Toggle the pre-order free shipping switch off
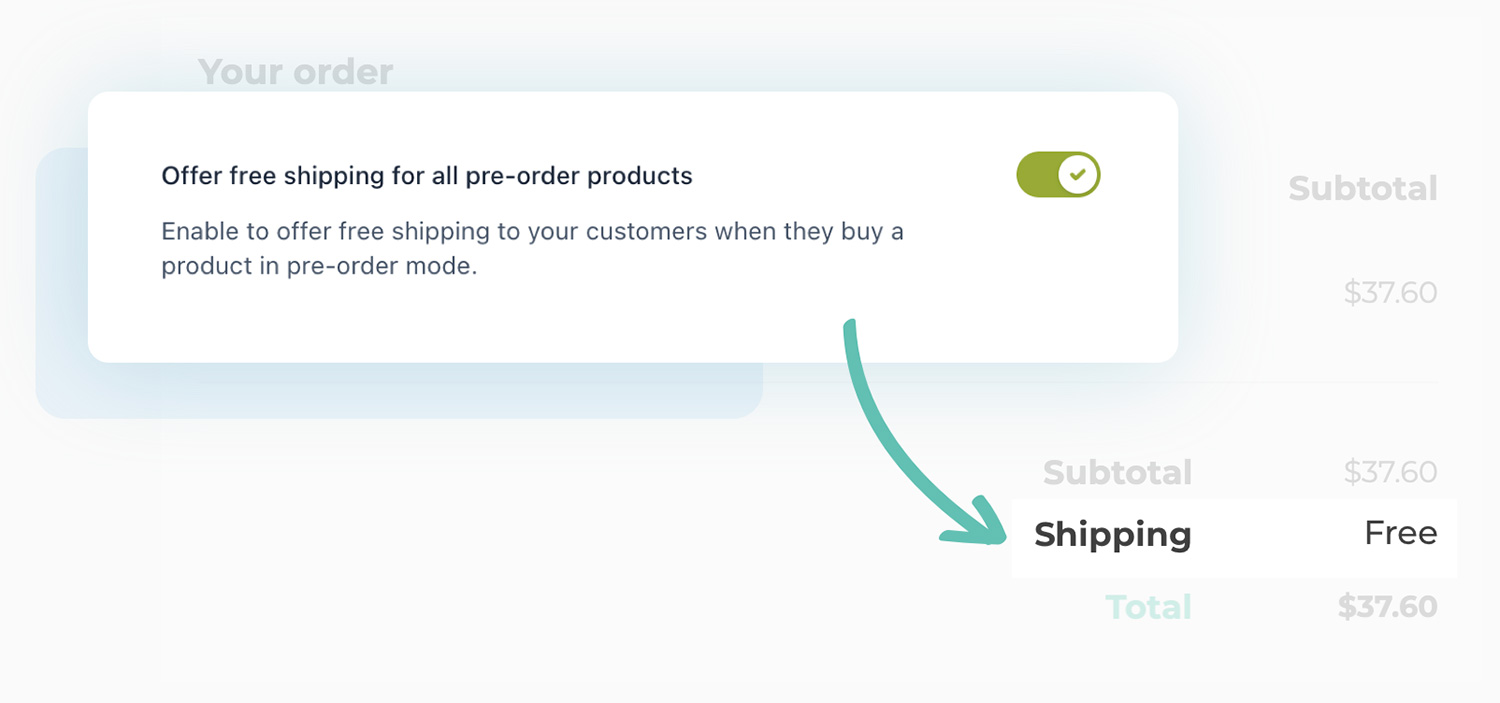This screenshot has width=1500, height=703. 1058,174
